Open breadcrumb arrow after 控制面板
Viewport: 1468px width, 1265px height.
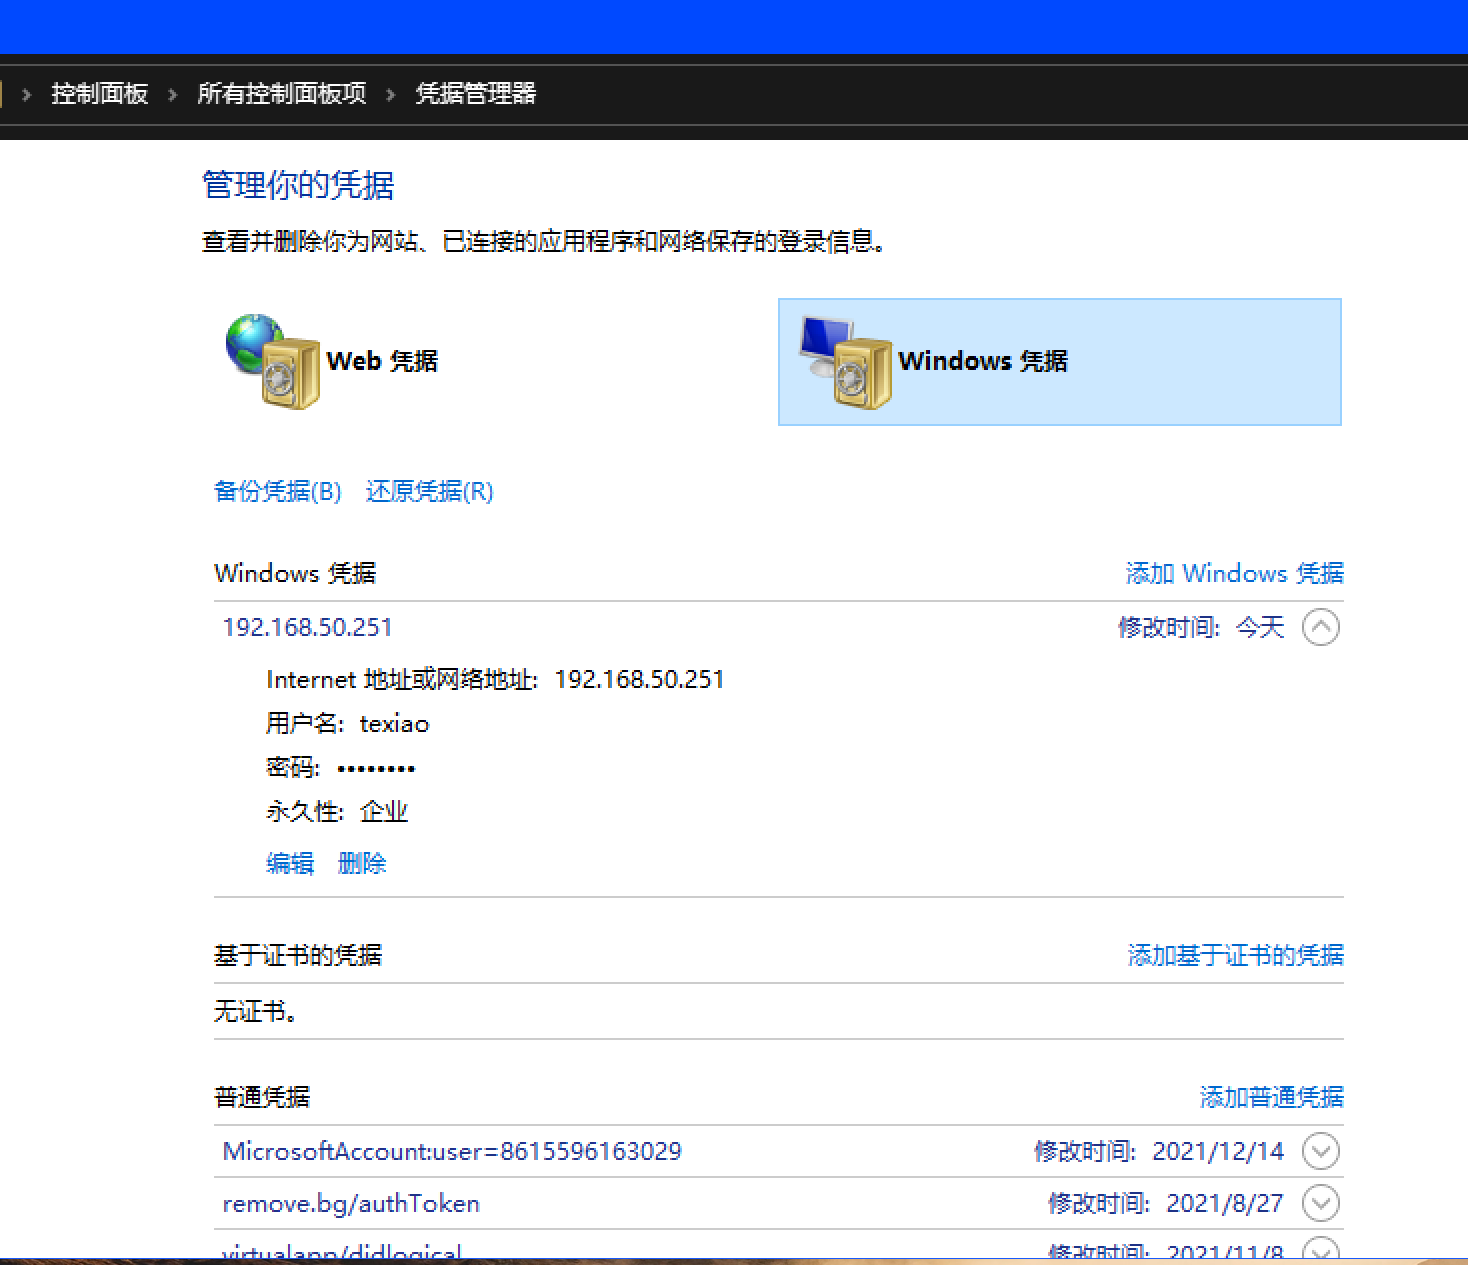point(173,94)
